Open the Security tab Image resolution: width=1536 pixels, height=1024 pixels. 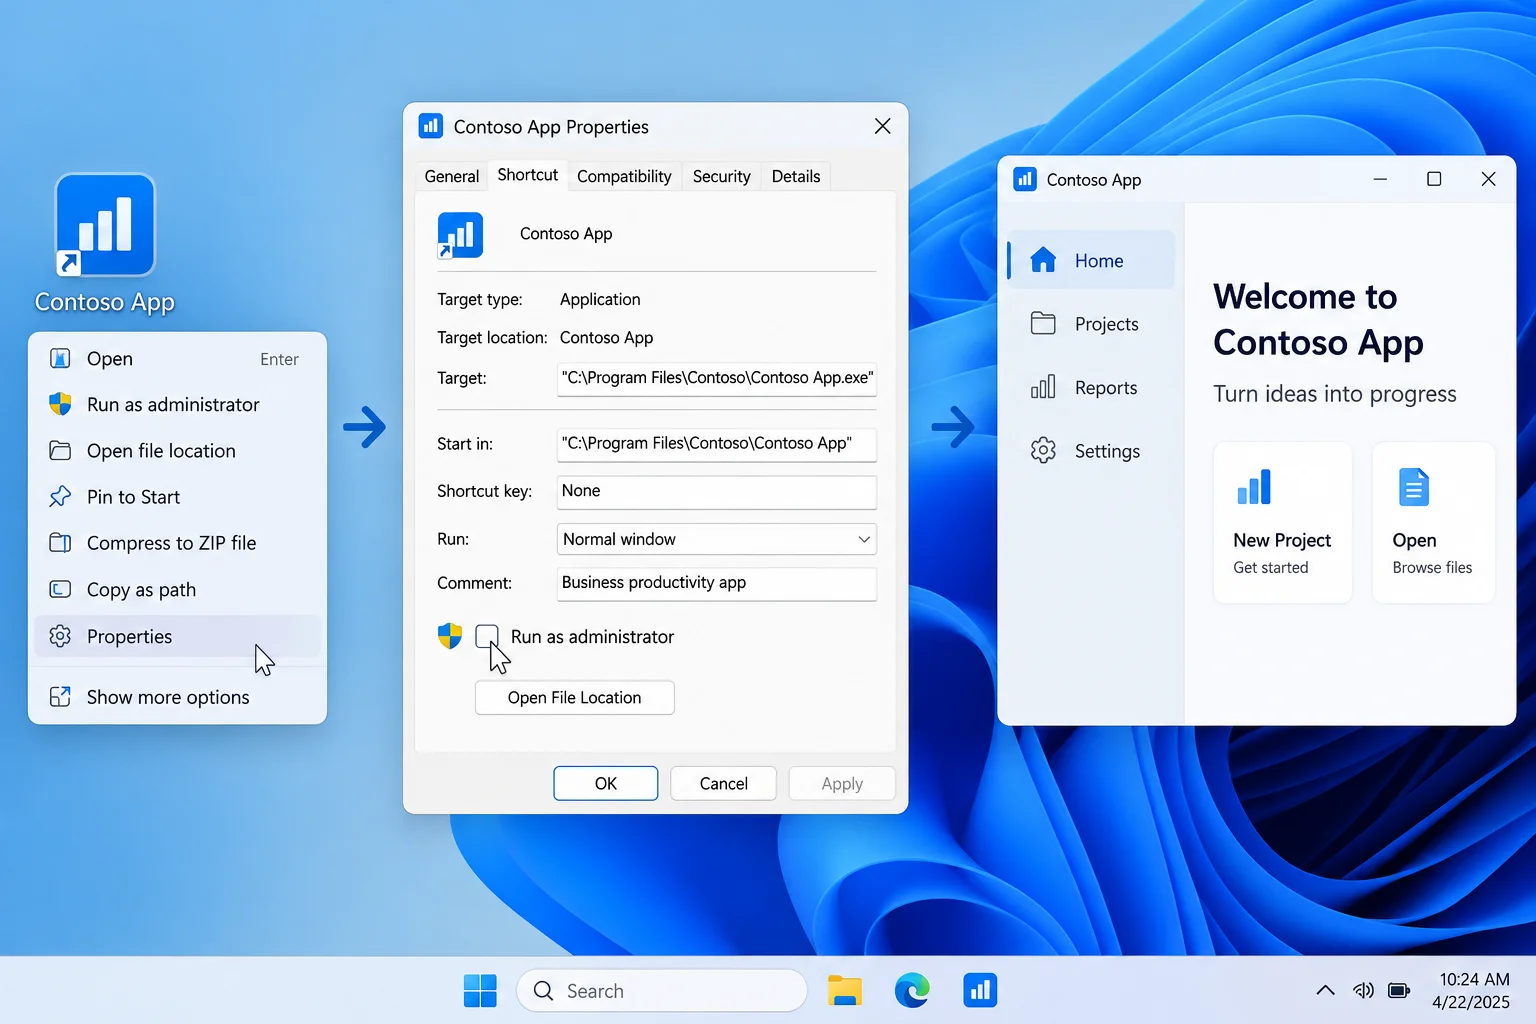721,176
